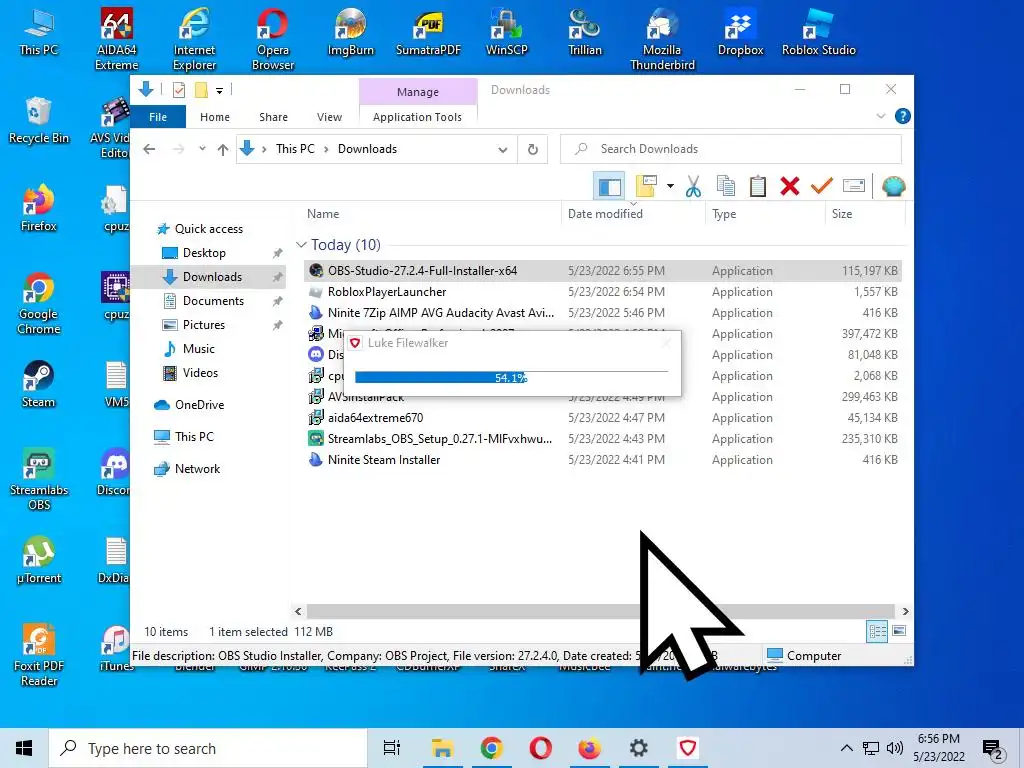Switch to Details view icon in status bar
Viewport: 1024px width, 768px height.
tap(877, 631)
